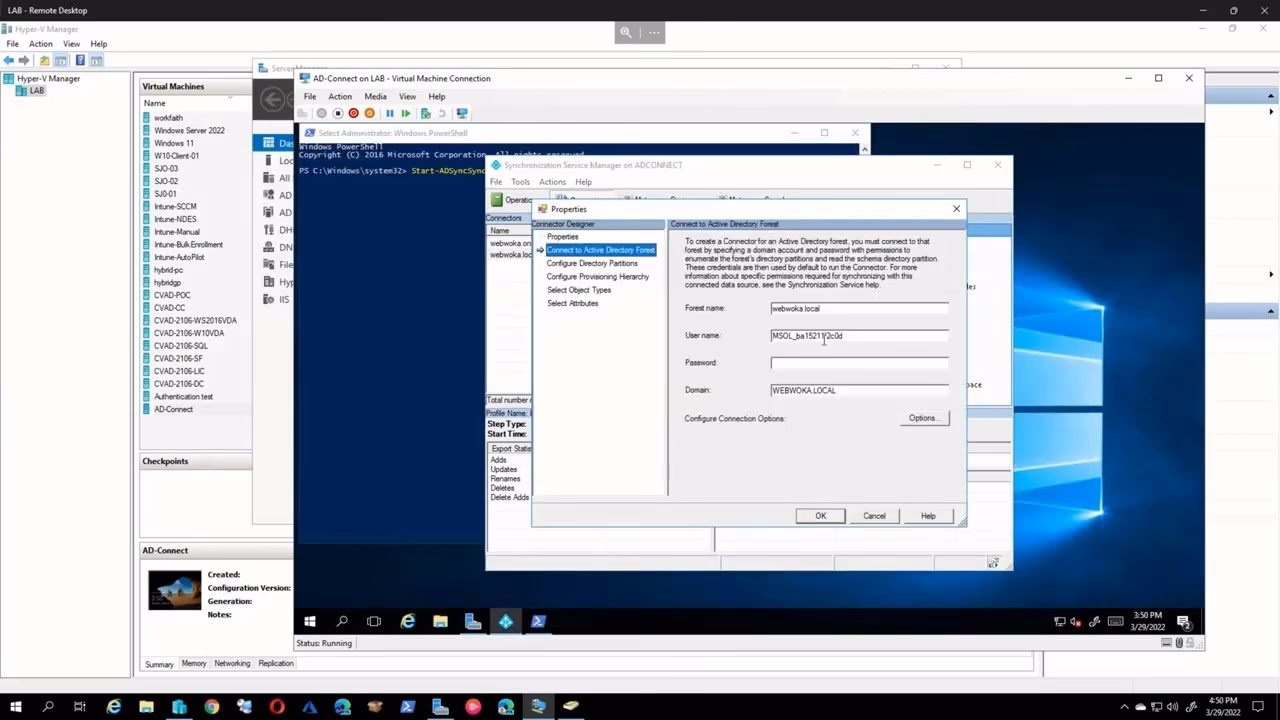This screenshot has height=720, width=1280.
Task: Select Properties in Connector Designer list
Action: pos(562,237)
